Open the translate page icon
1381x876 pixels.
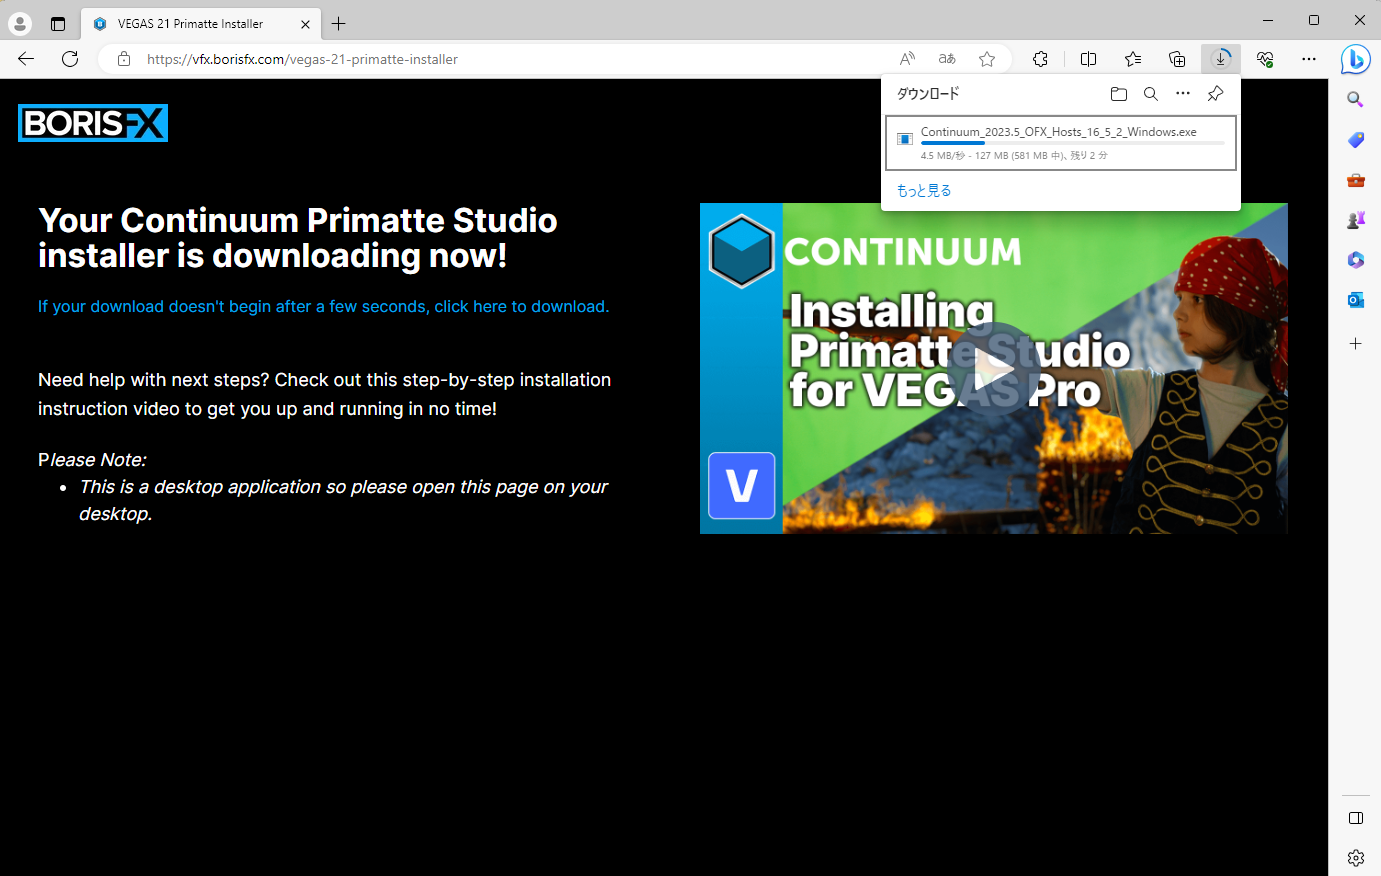click(x=947, y=59)
